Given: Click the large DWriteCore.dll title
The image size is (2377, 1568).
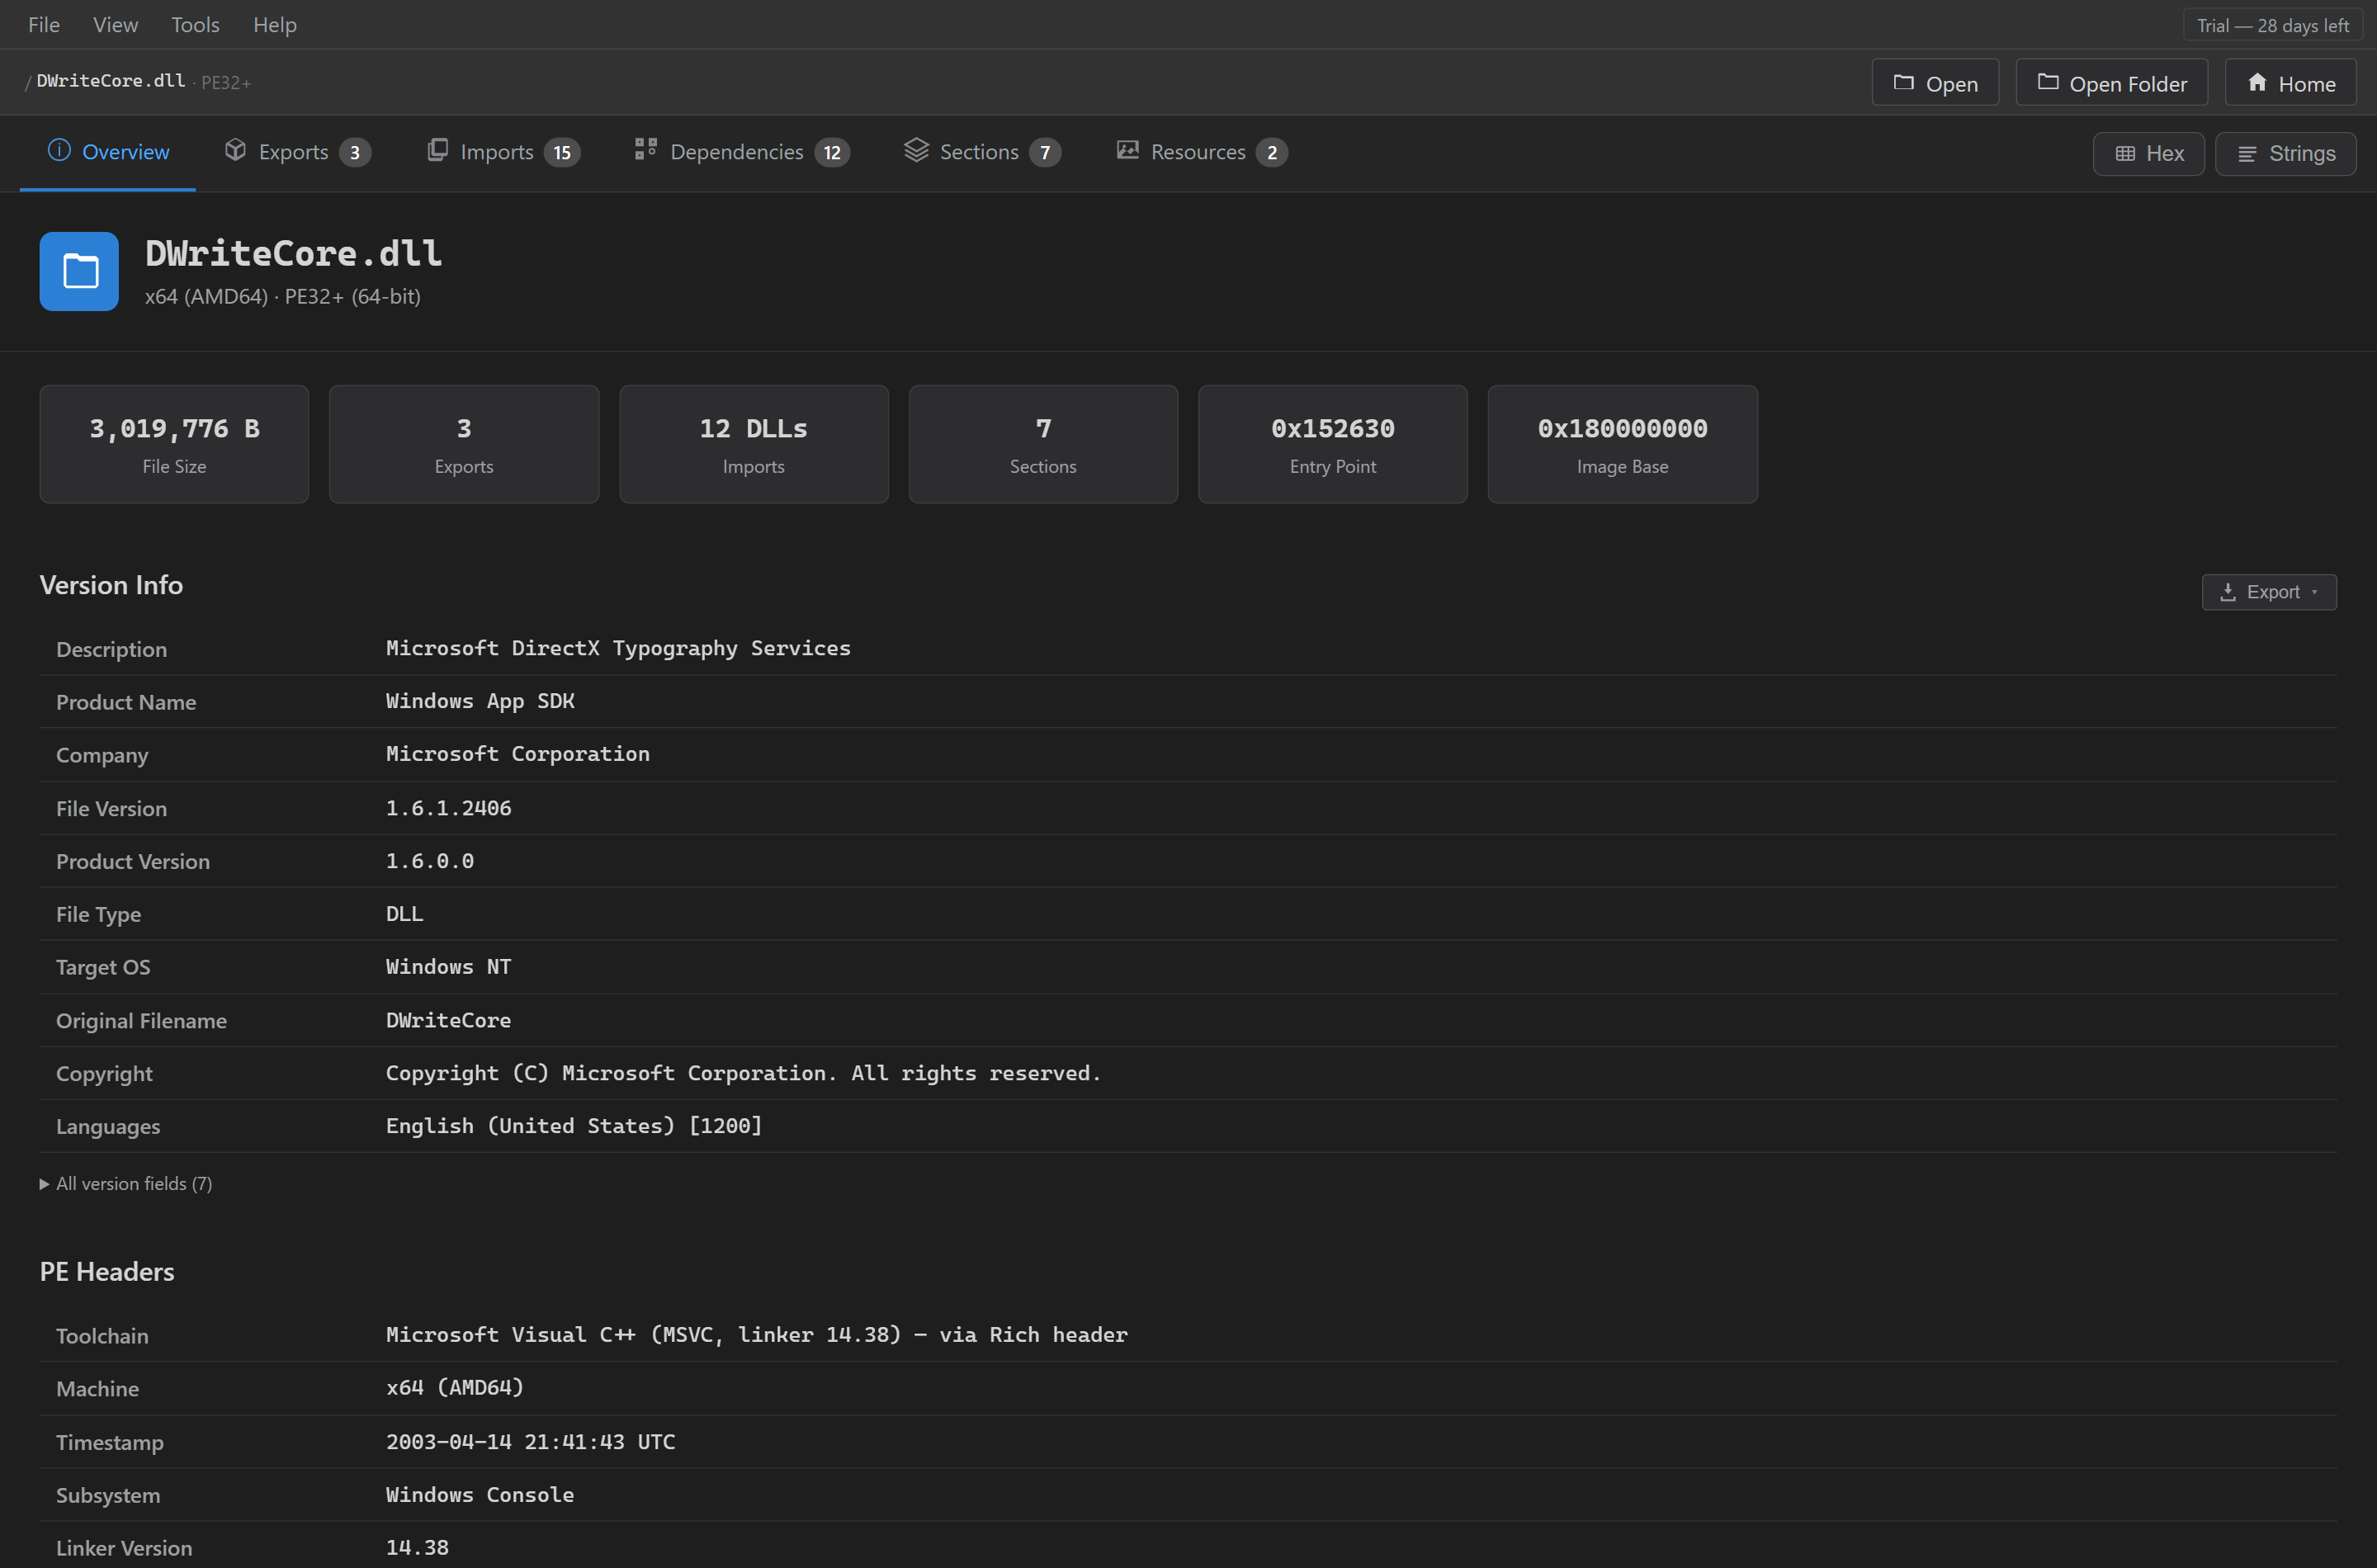Looking at the screenshot, I should coord(294,253).
